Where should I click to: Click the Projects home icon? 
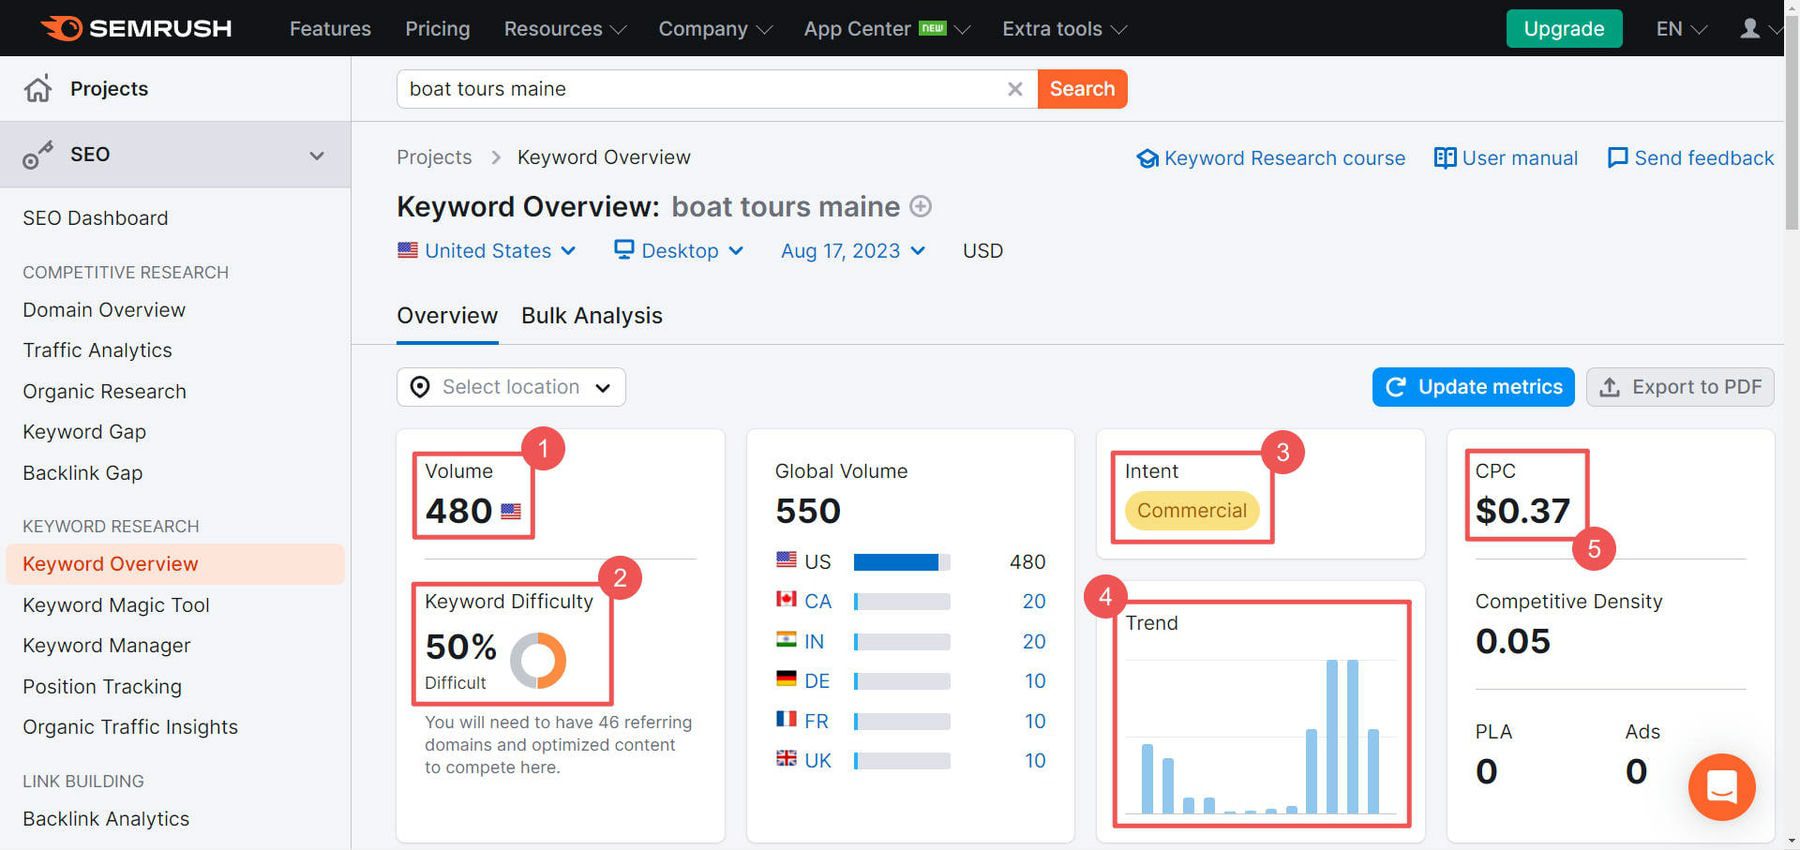click(x=38, y=89)
